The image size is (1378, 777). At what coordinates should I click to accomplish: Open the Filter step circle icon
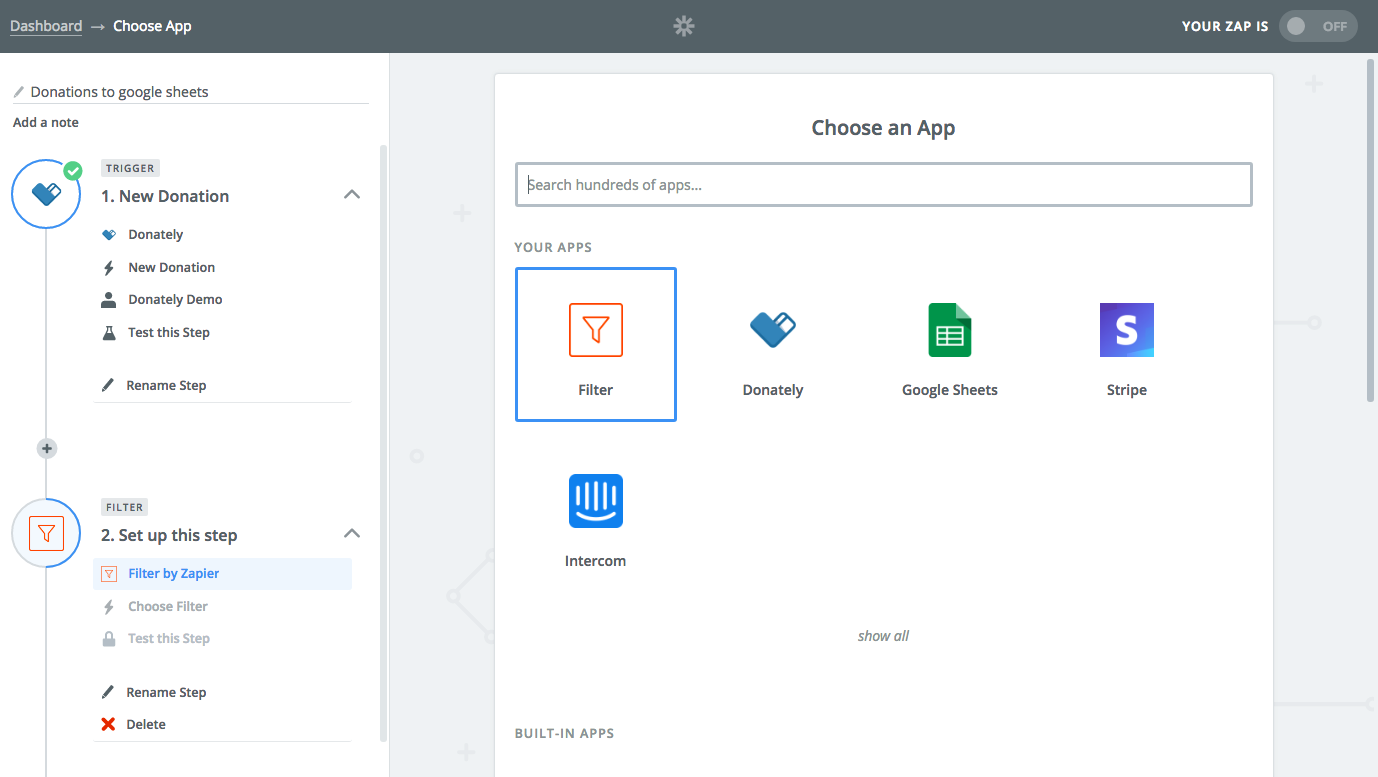[x=46, y=533]
